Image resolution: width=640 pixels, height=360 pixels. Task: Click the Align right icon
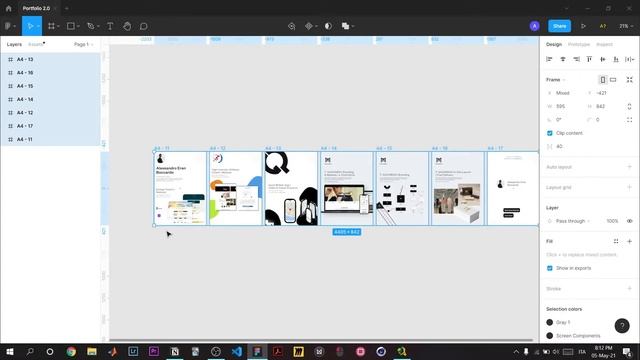coord(576,59)
